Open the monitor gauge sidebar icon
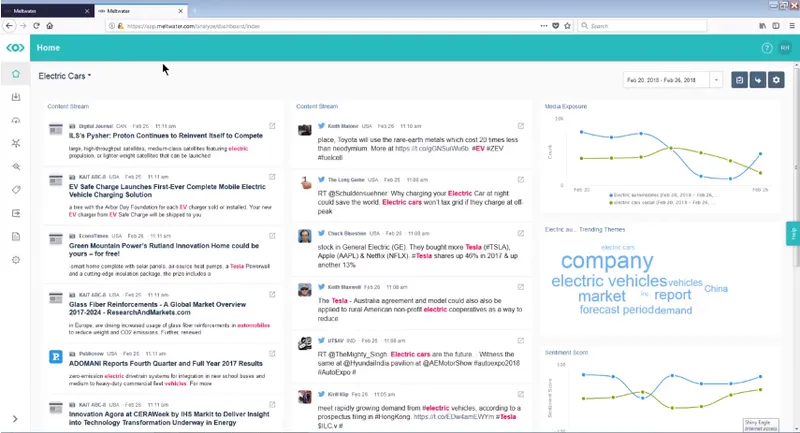Viewport: 800px width, 433px height. click(16, 120)
